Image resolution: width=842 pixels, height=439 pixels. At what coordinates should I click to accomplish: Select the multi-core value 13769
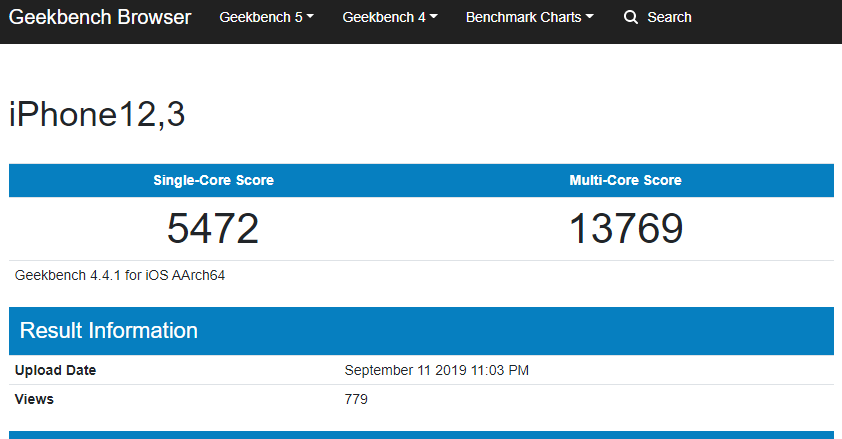626,229
